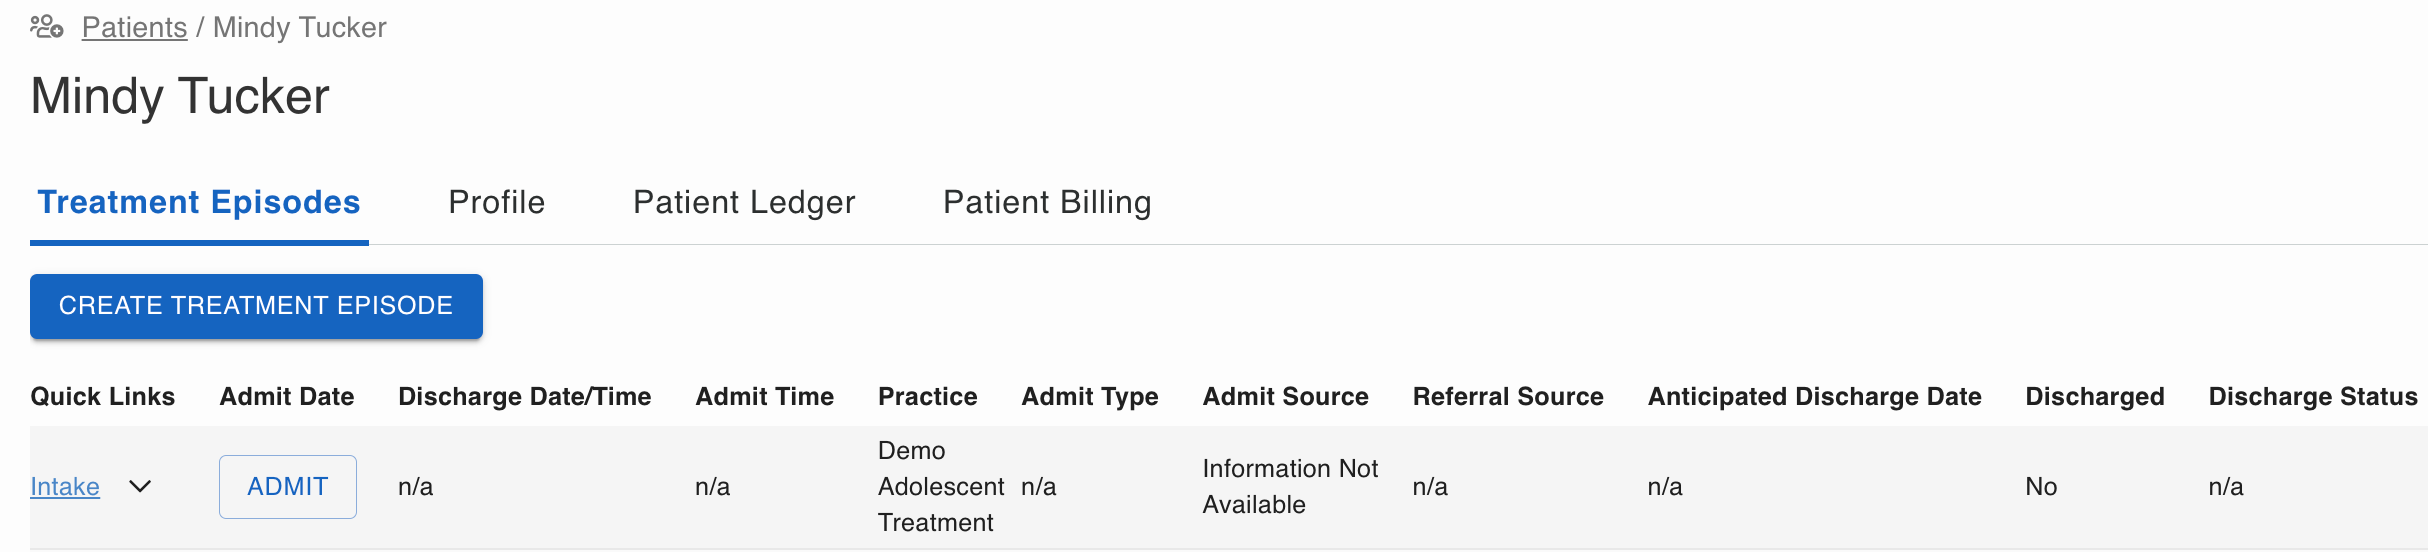Click the Admit Type column header
The width and height of the screenshot is (2428, 552).
coord(1090,397)
